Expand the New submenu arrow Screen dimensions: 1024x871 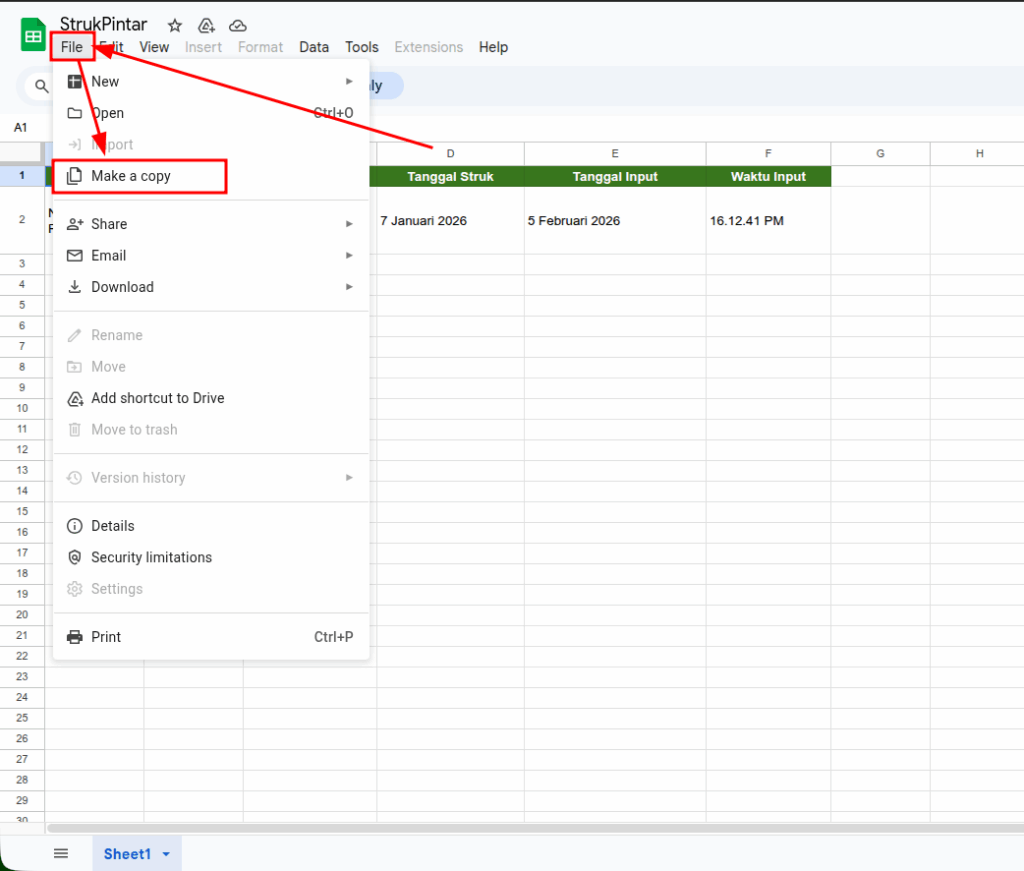pyautogui.click(x=349, y=82)
